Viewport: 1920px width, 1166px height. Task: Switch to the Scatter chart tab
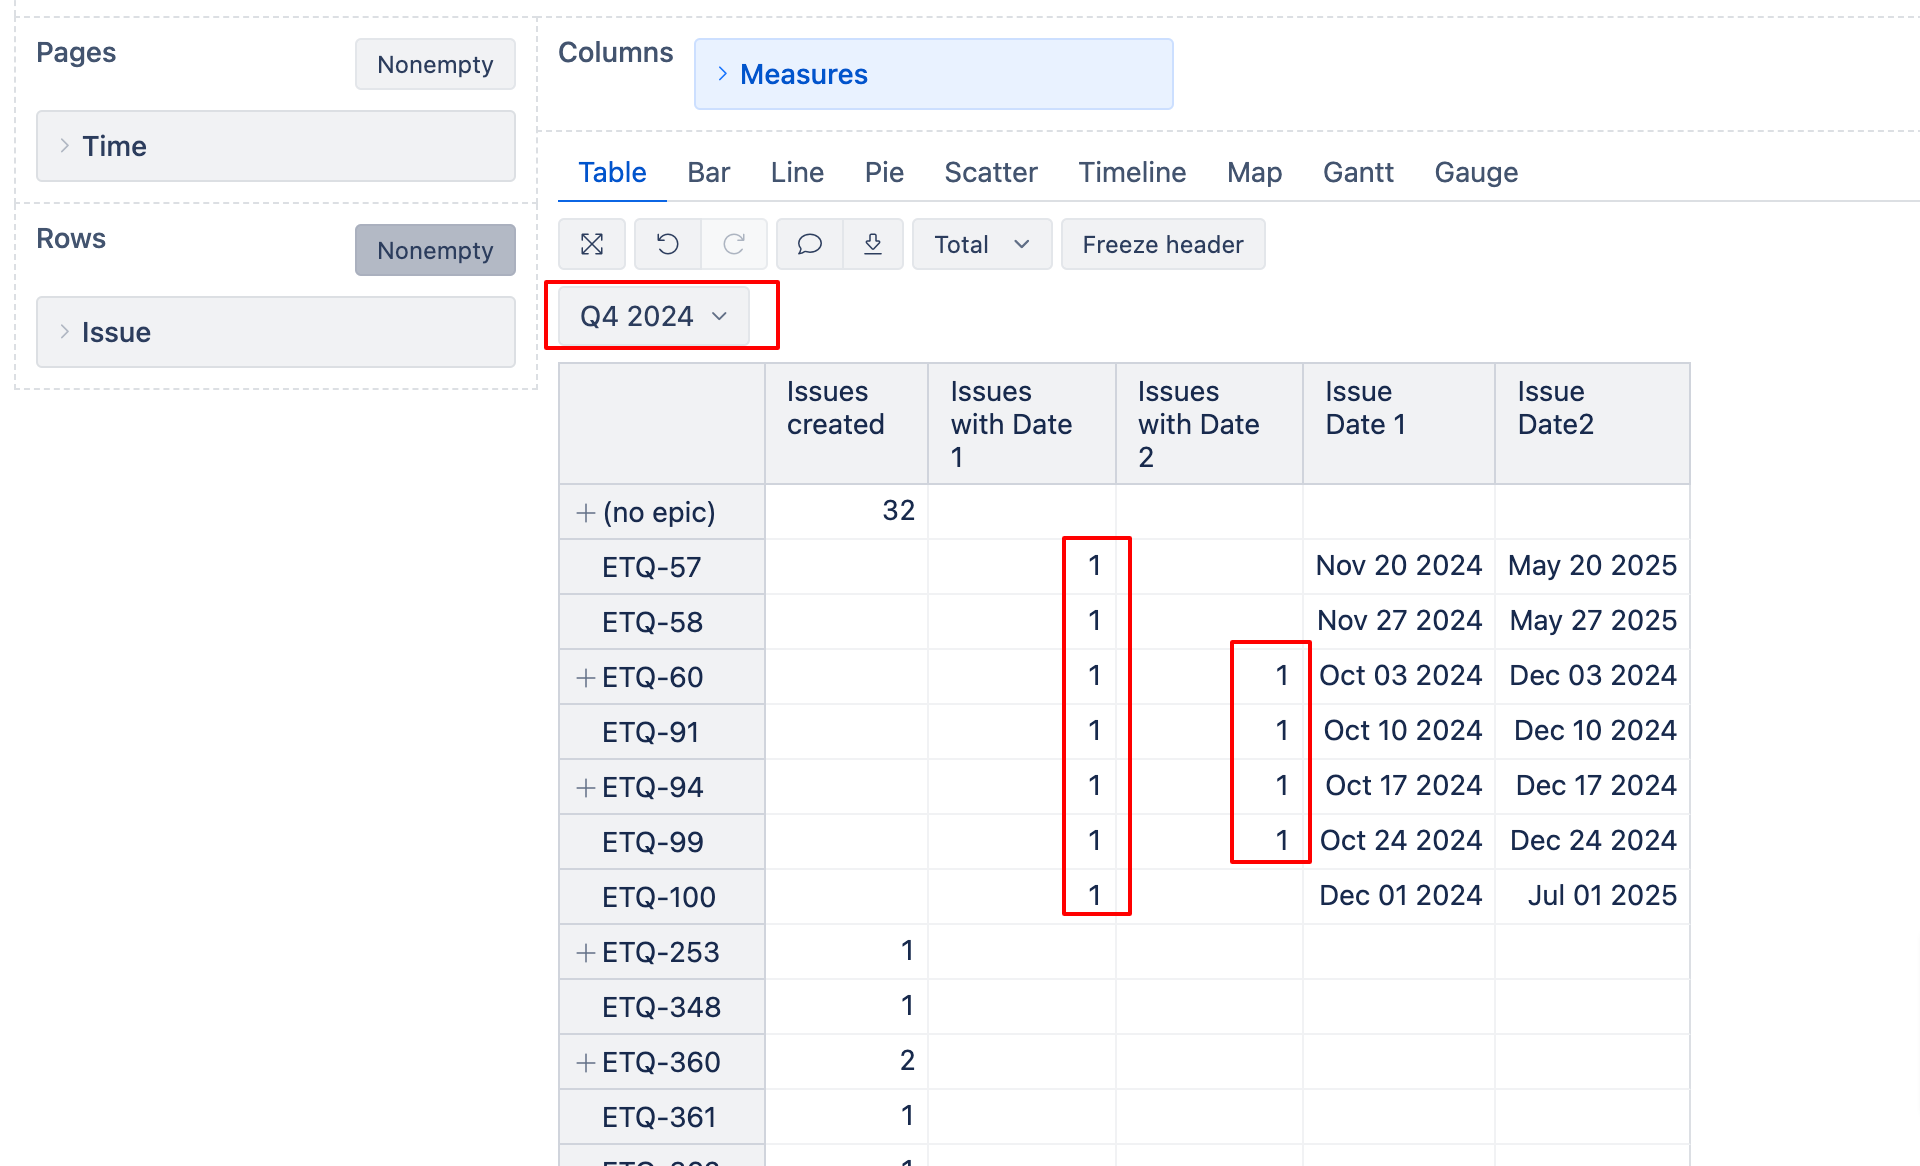tap(991, 172)
